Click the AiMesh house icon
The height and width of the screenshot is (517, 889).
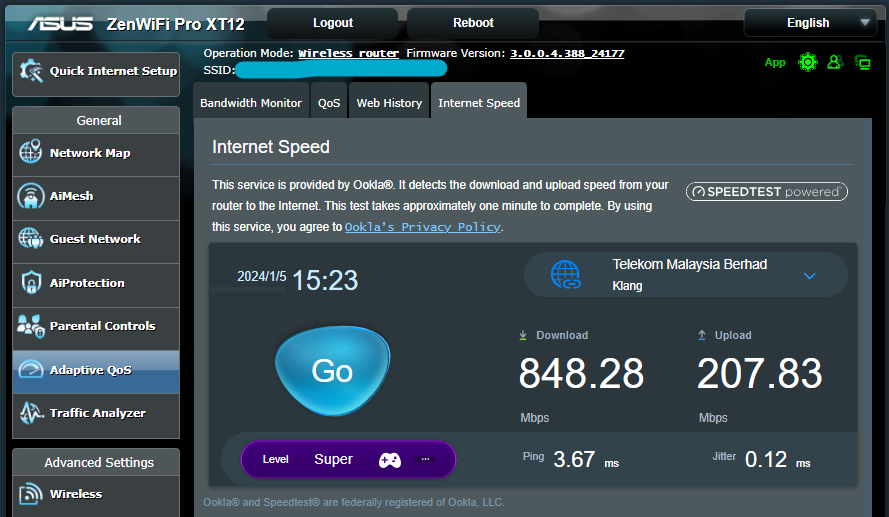(31, 196)
